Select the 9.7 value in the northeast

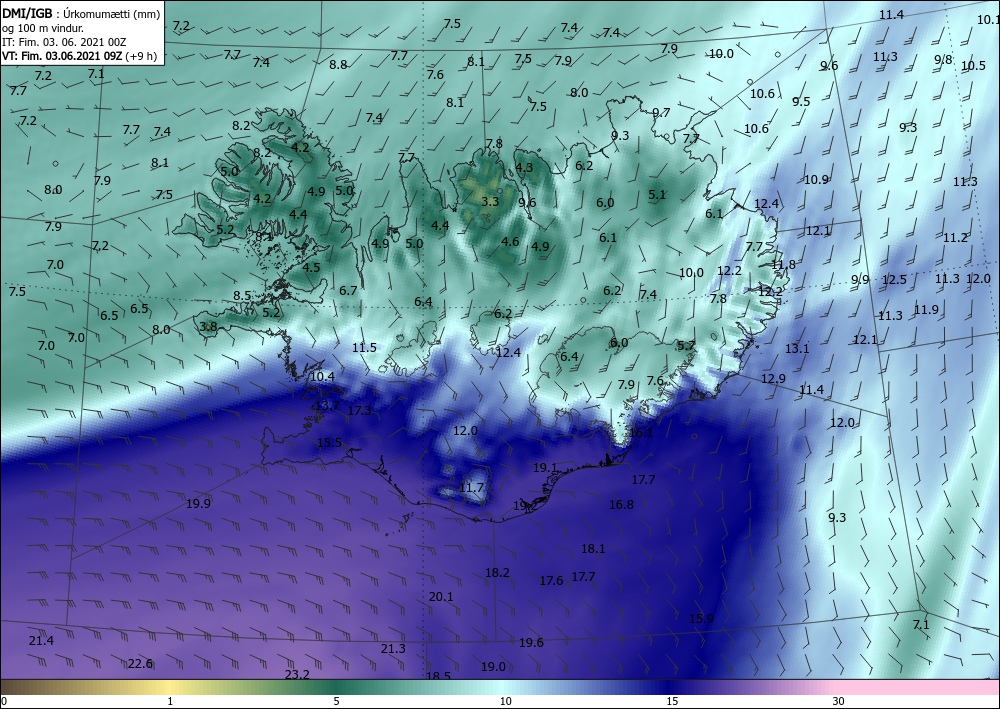point(661,112)
